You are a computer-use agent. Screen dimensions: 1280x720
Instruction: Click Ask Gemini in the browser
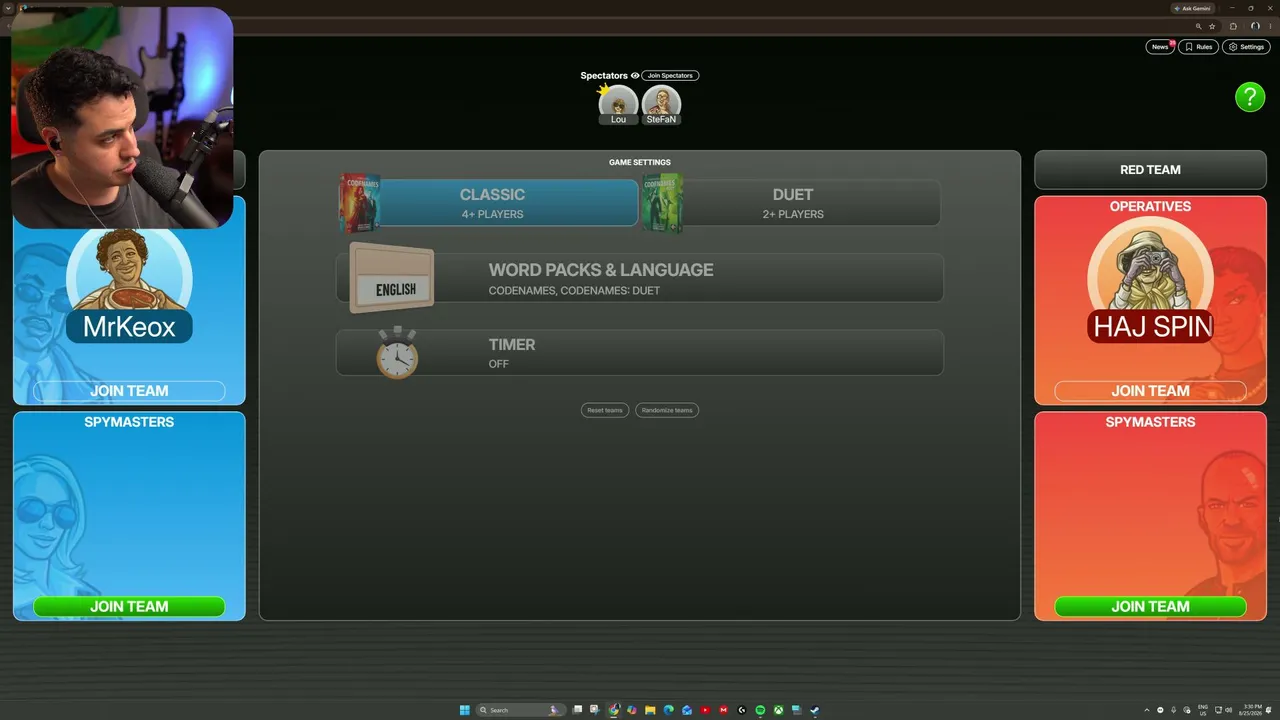1193,8
